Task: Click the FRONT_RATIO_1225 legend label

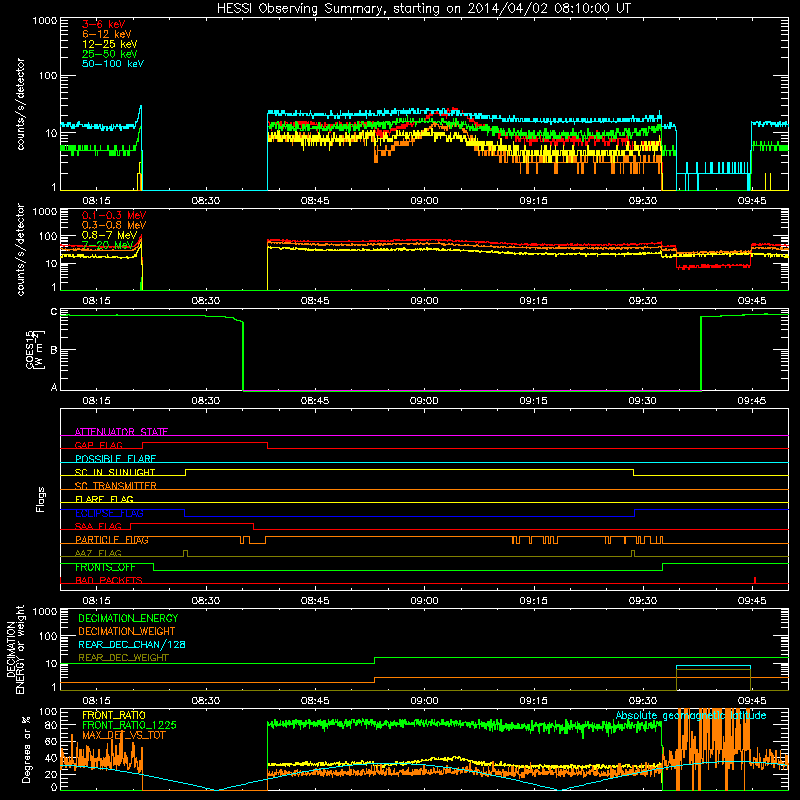Action: pos(129,725)
